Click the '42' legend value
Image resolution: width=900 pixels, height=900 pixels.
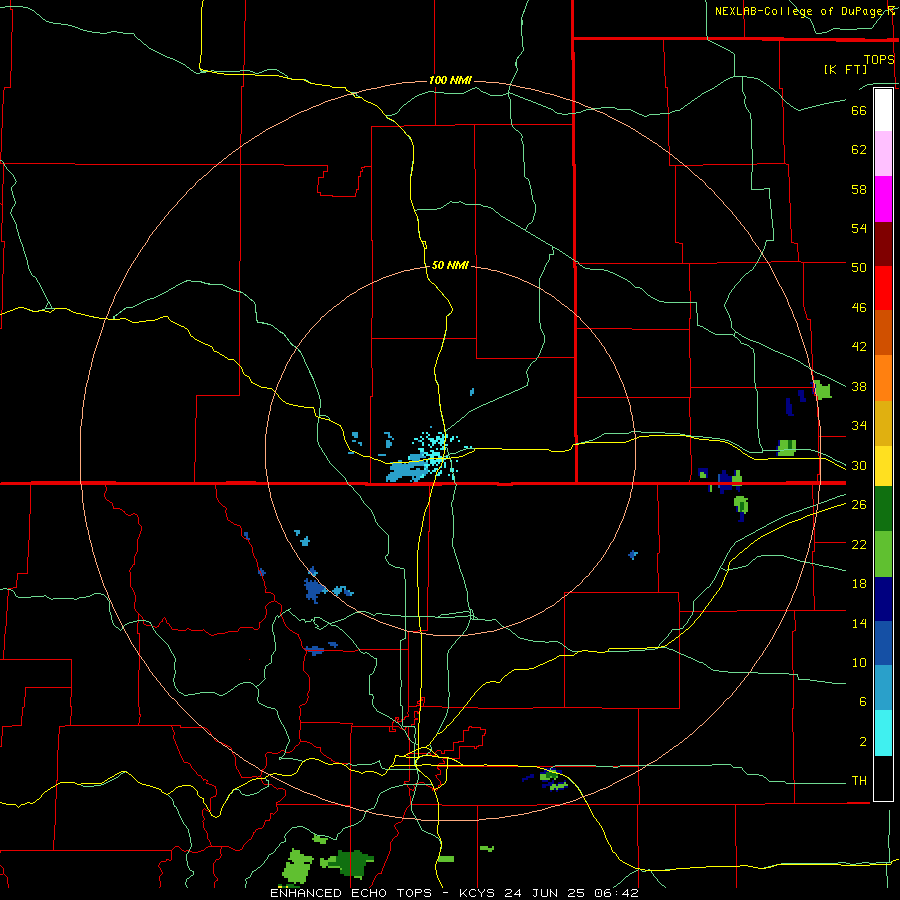(x=859, y=346)
